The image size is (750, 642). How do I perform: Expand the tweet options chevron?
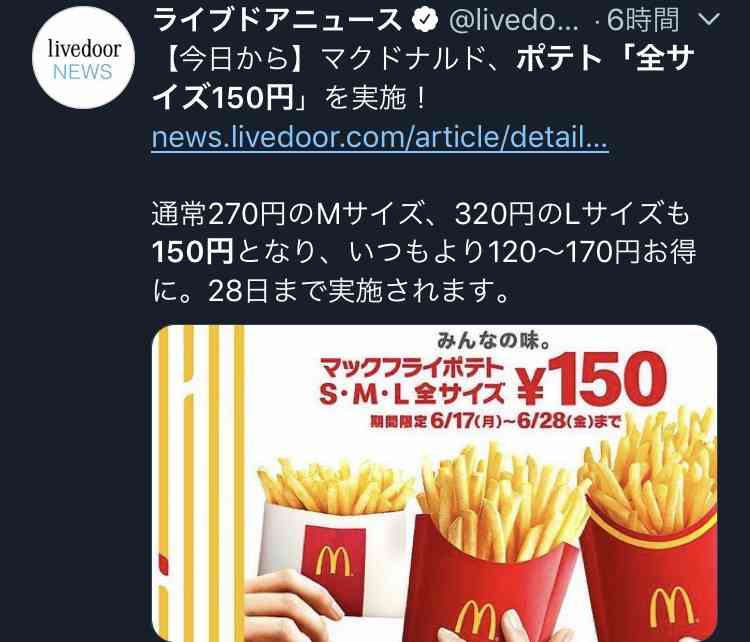click(x=709, y=19)
